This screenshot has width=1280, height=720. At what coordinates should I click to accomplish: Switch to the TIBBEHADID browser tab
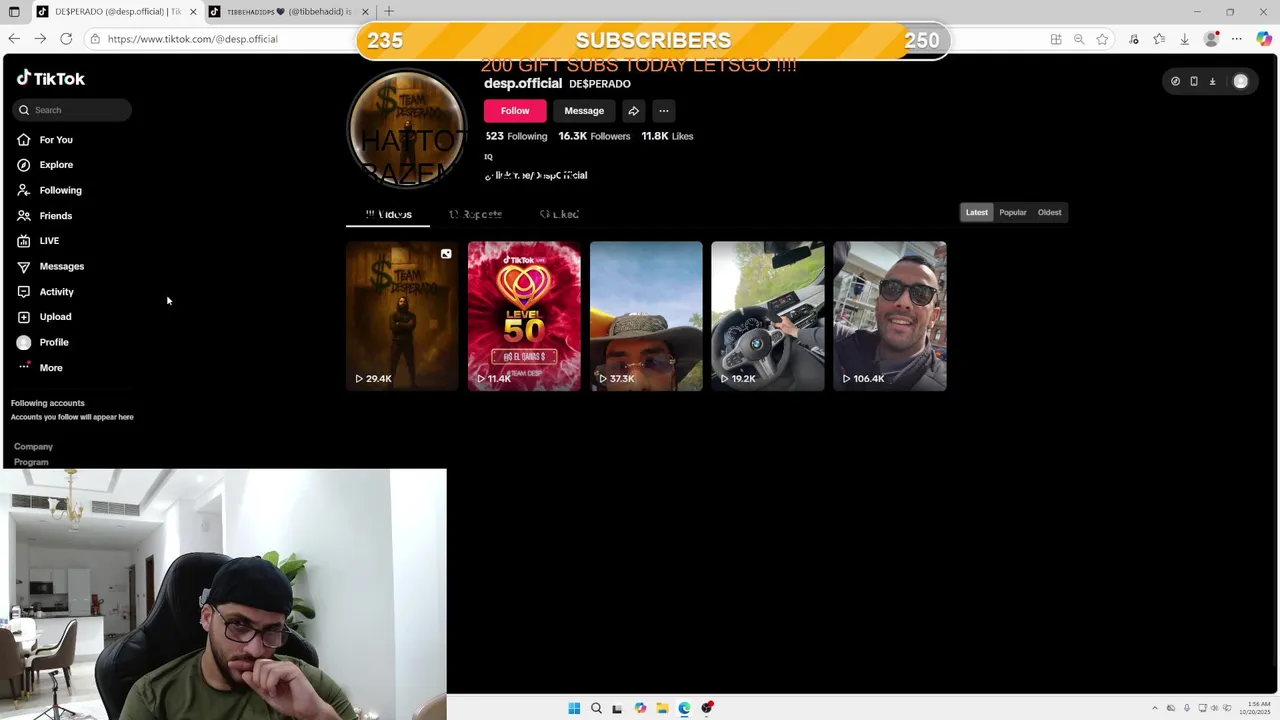[290, 12]
